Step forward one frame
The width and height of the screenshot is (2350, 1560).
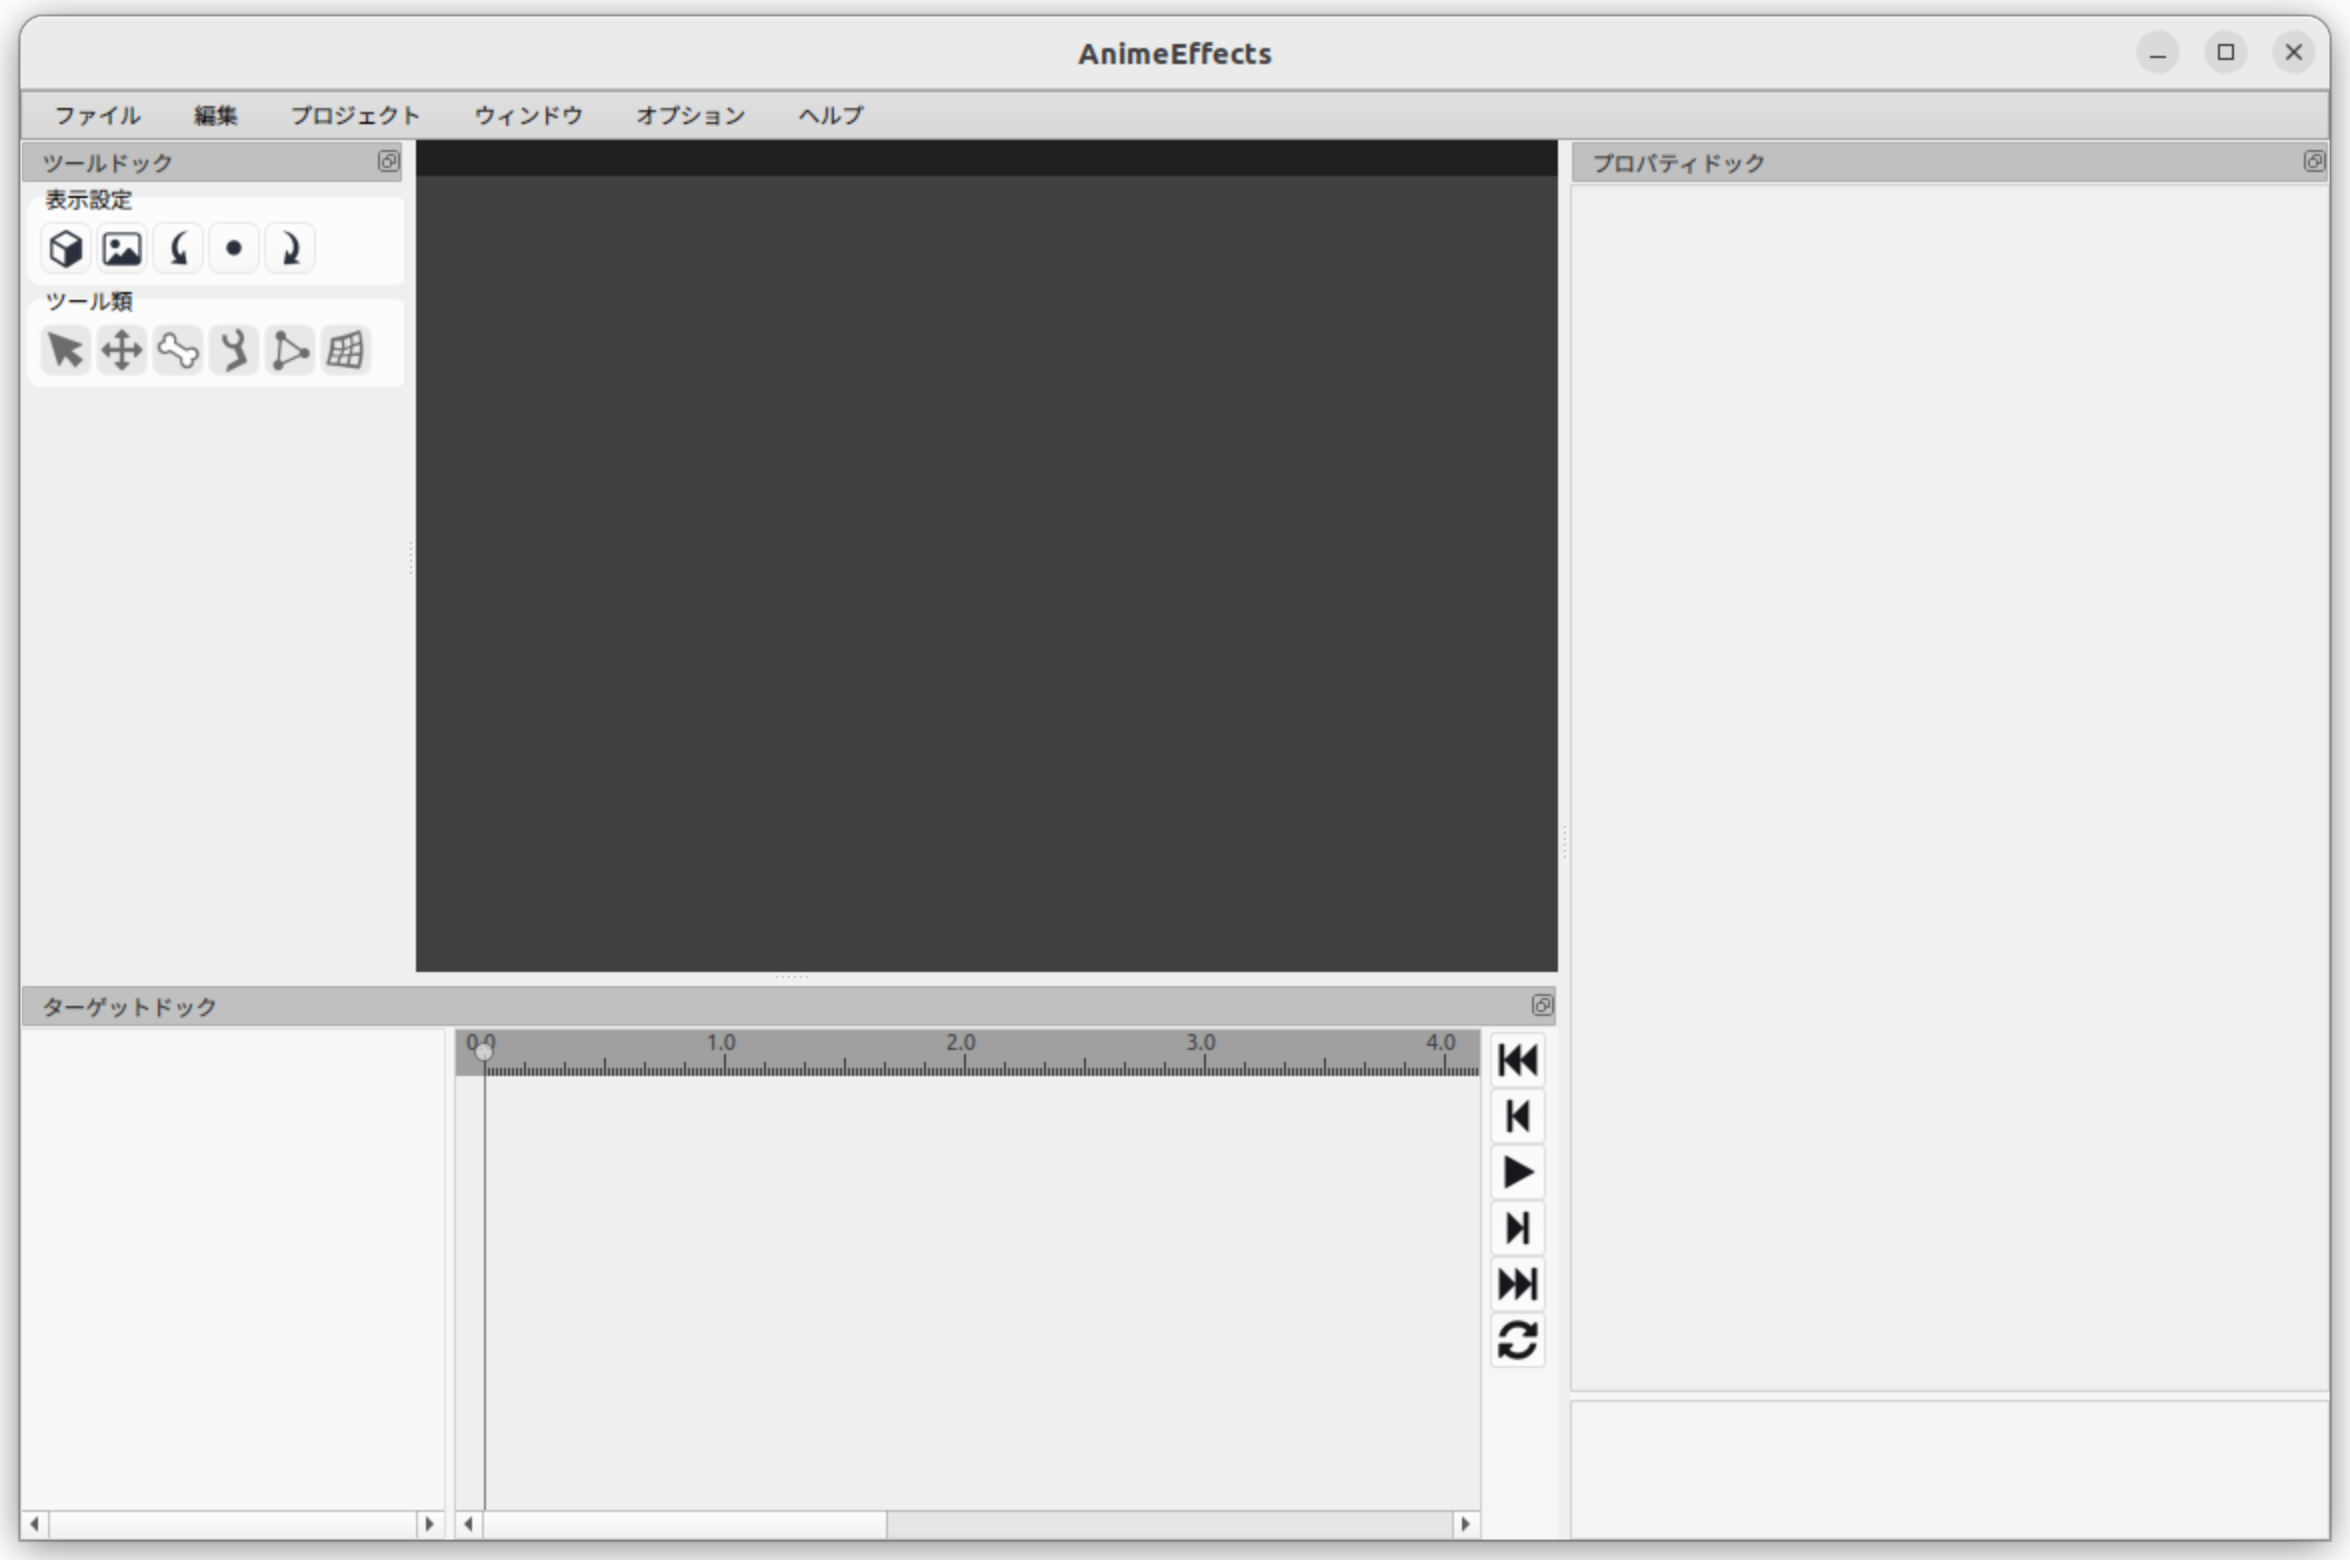[x=1517, y=1228]
